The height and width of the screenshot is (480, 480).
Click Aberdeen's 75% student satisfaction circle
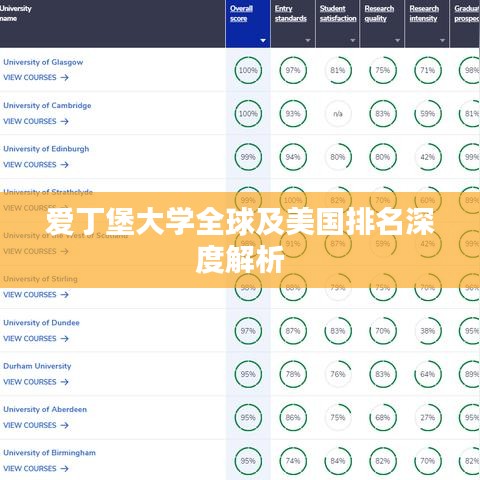(x=338, y=418)
